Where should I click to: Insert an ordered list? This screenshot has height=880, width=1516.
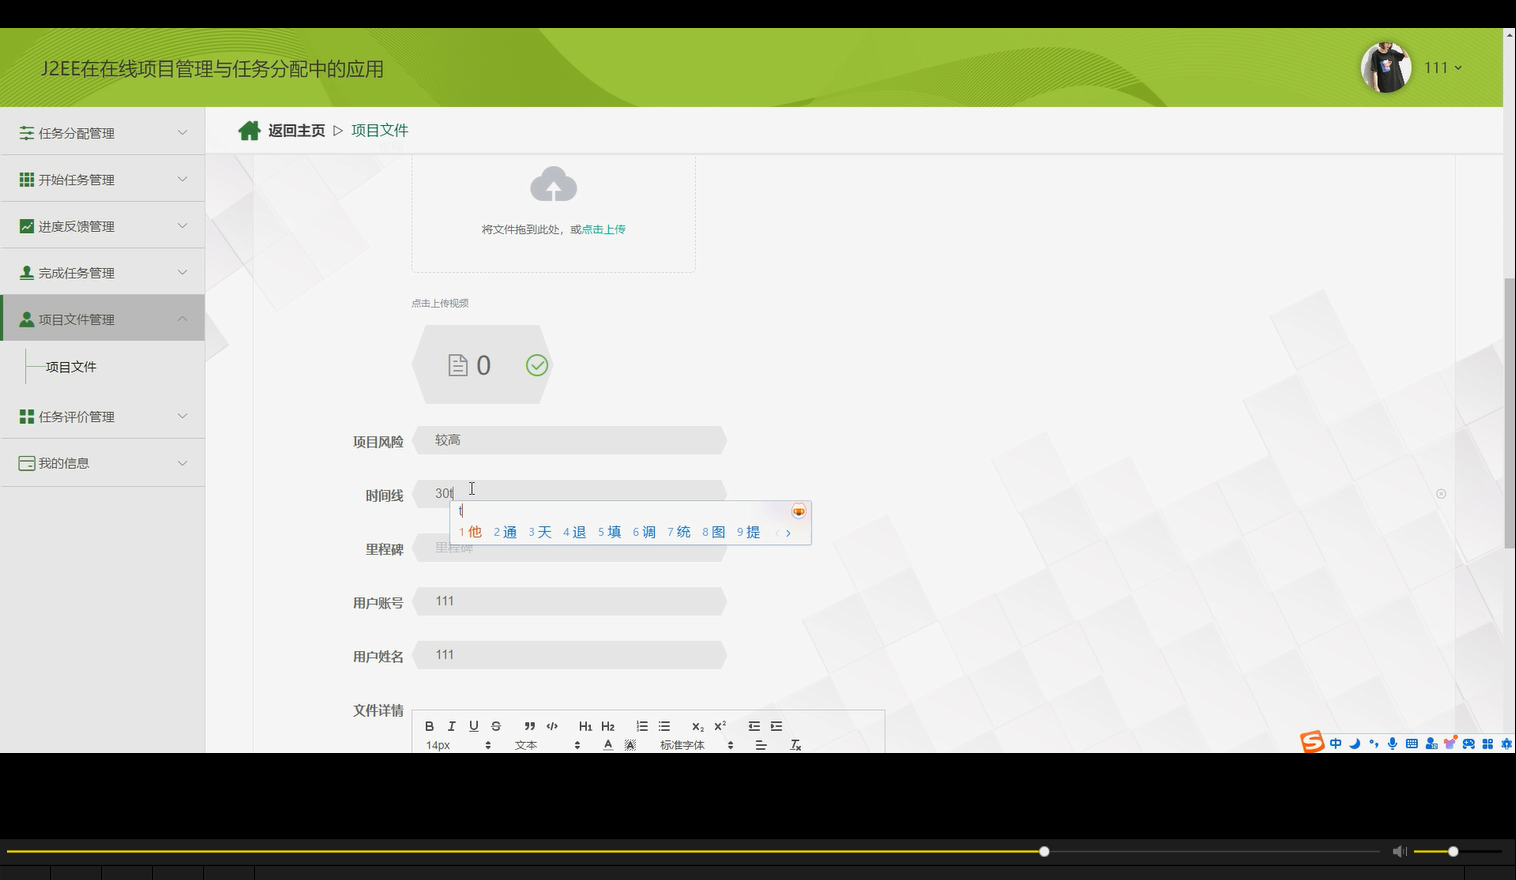click(641, 726)
